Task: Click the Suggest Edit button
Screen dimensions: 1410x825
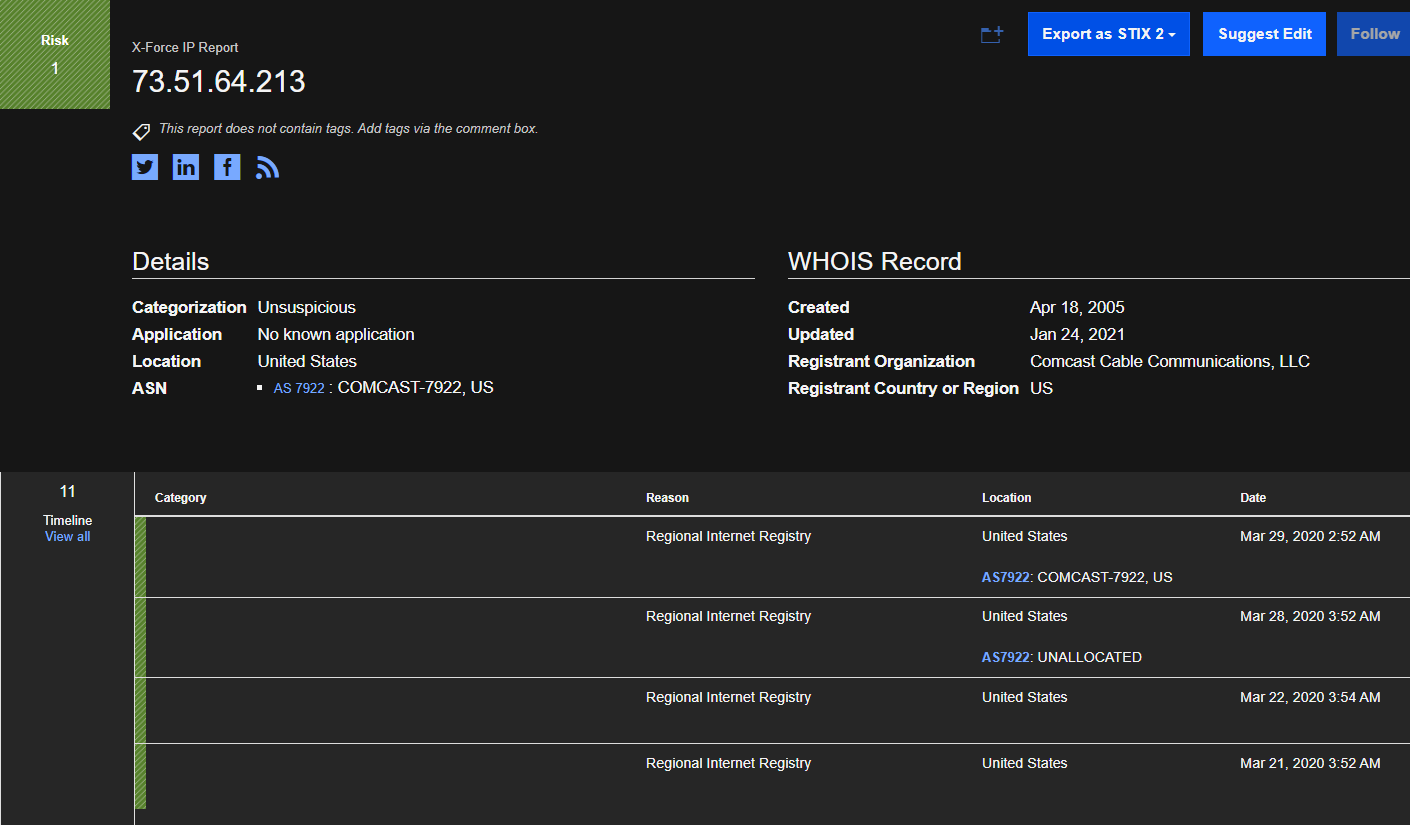Action: [x=1265, y=34]
